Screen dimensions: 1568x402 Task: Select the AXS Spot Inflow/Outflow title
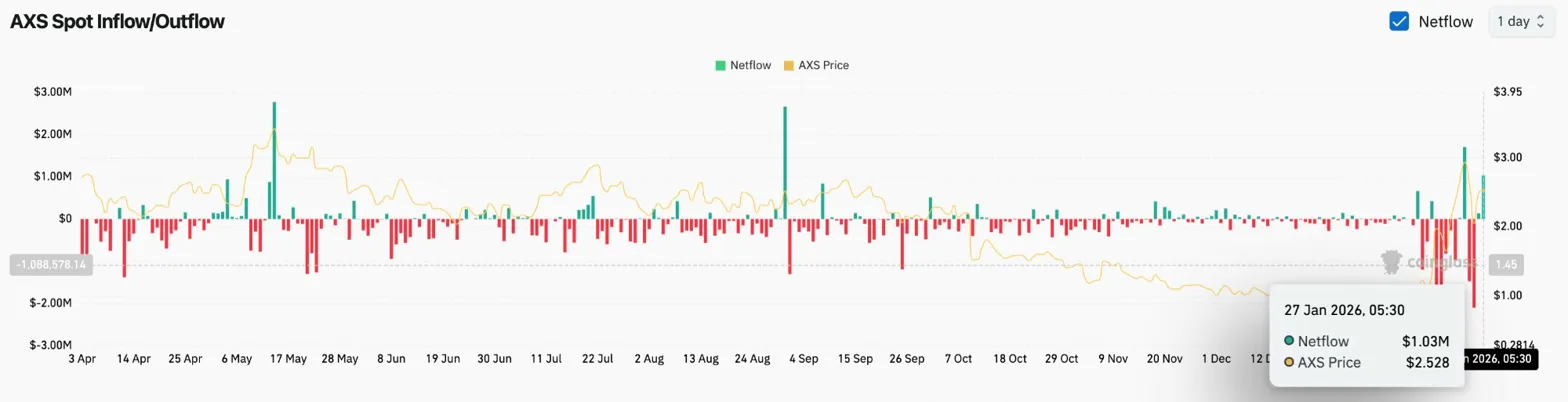117,22
